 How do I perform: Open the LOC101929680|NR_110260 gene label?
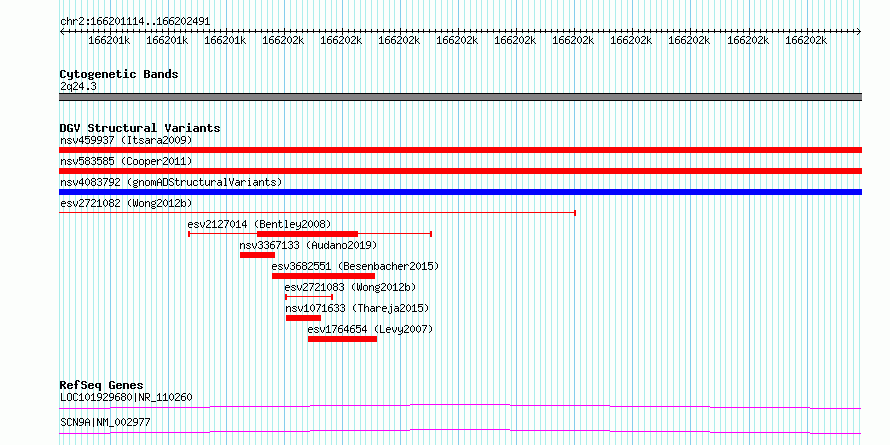(x=126, y=397)
